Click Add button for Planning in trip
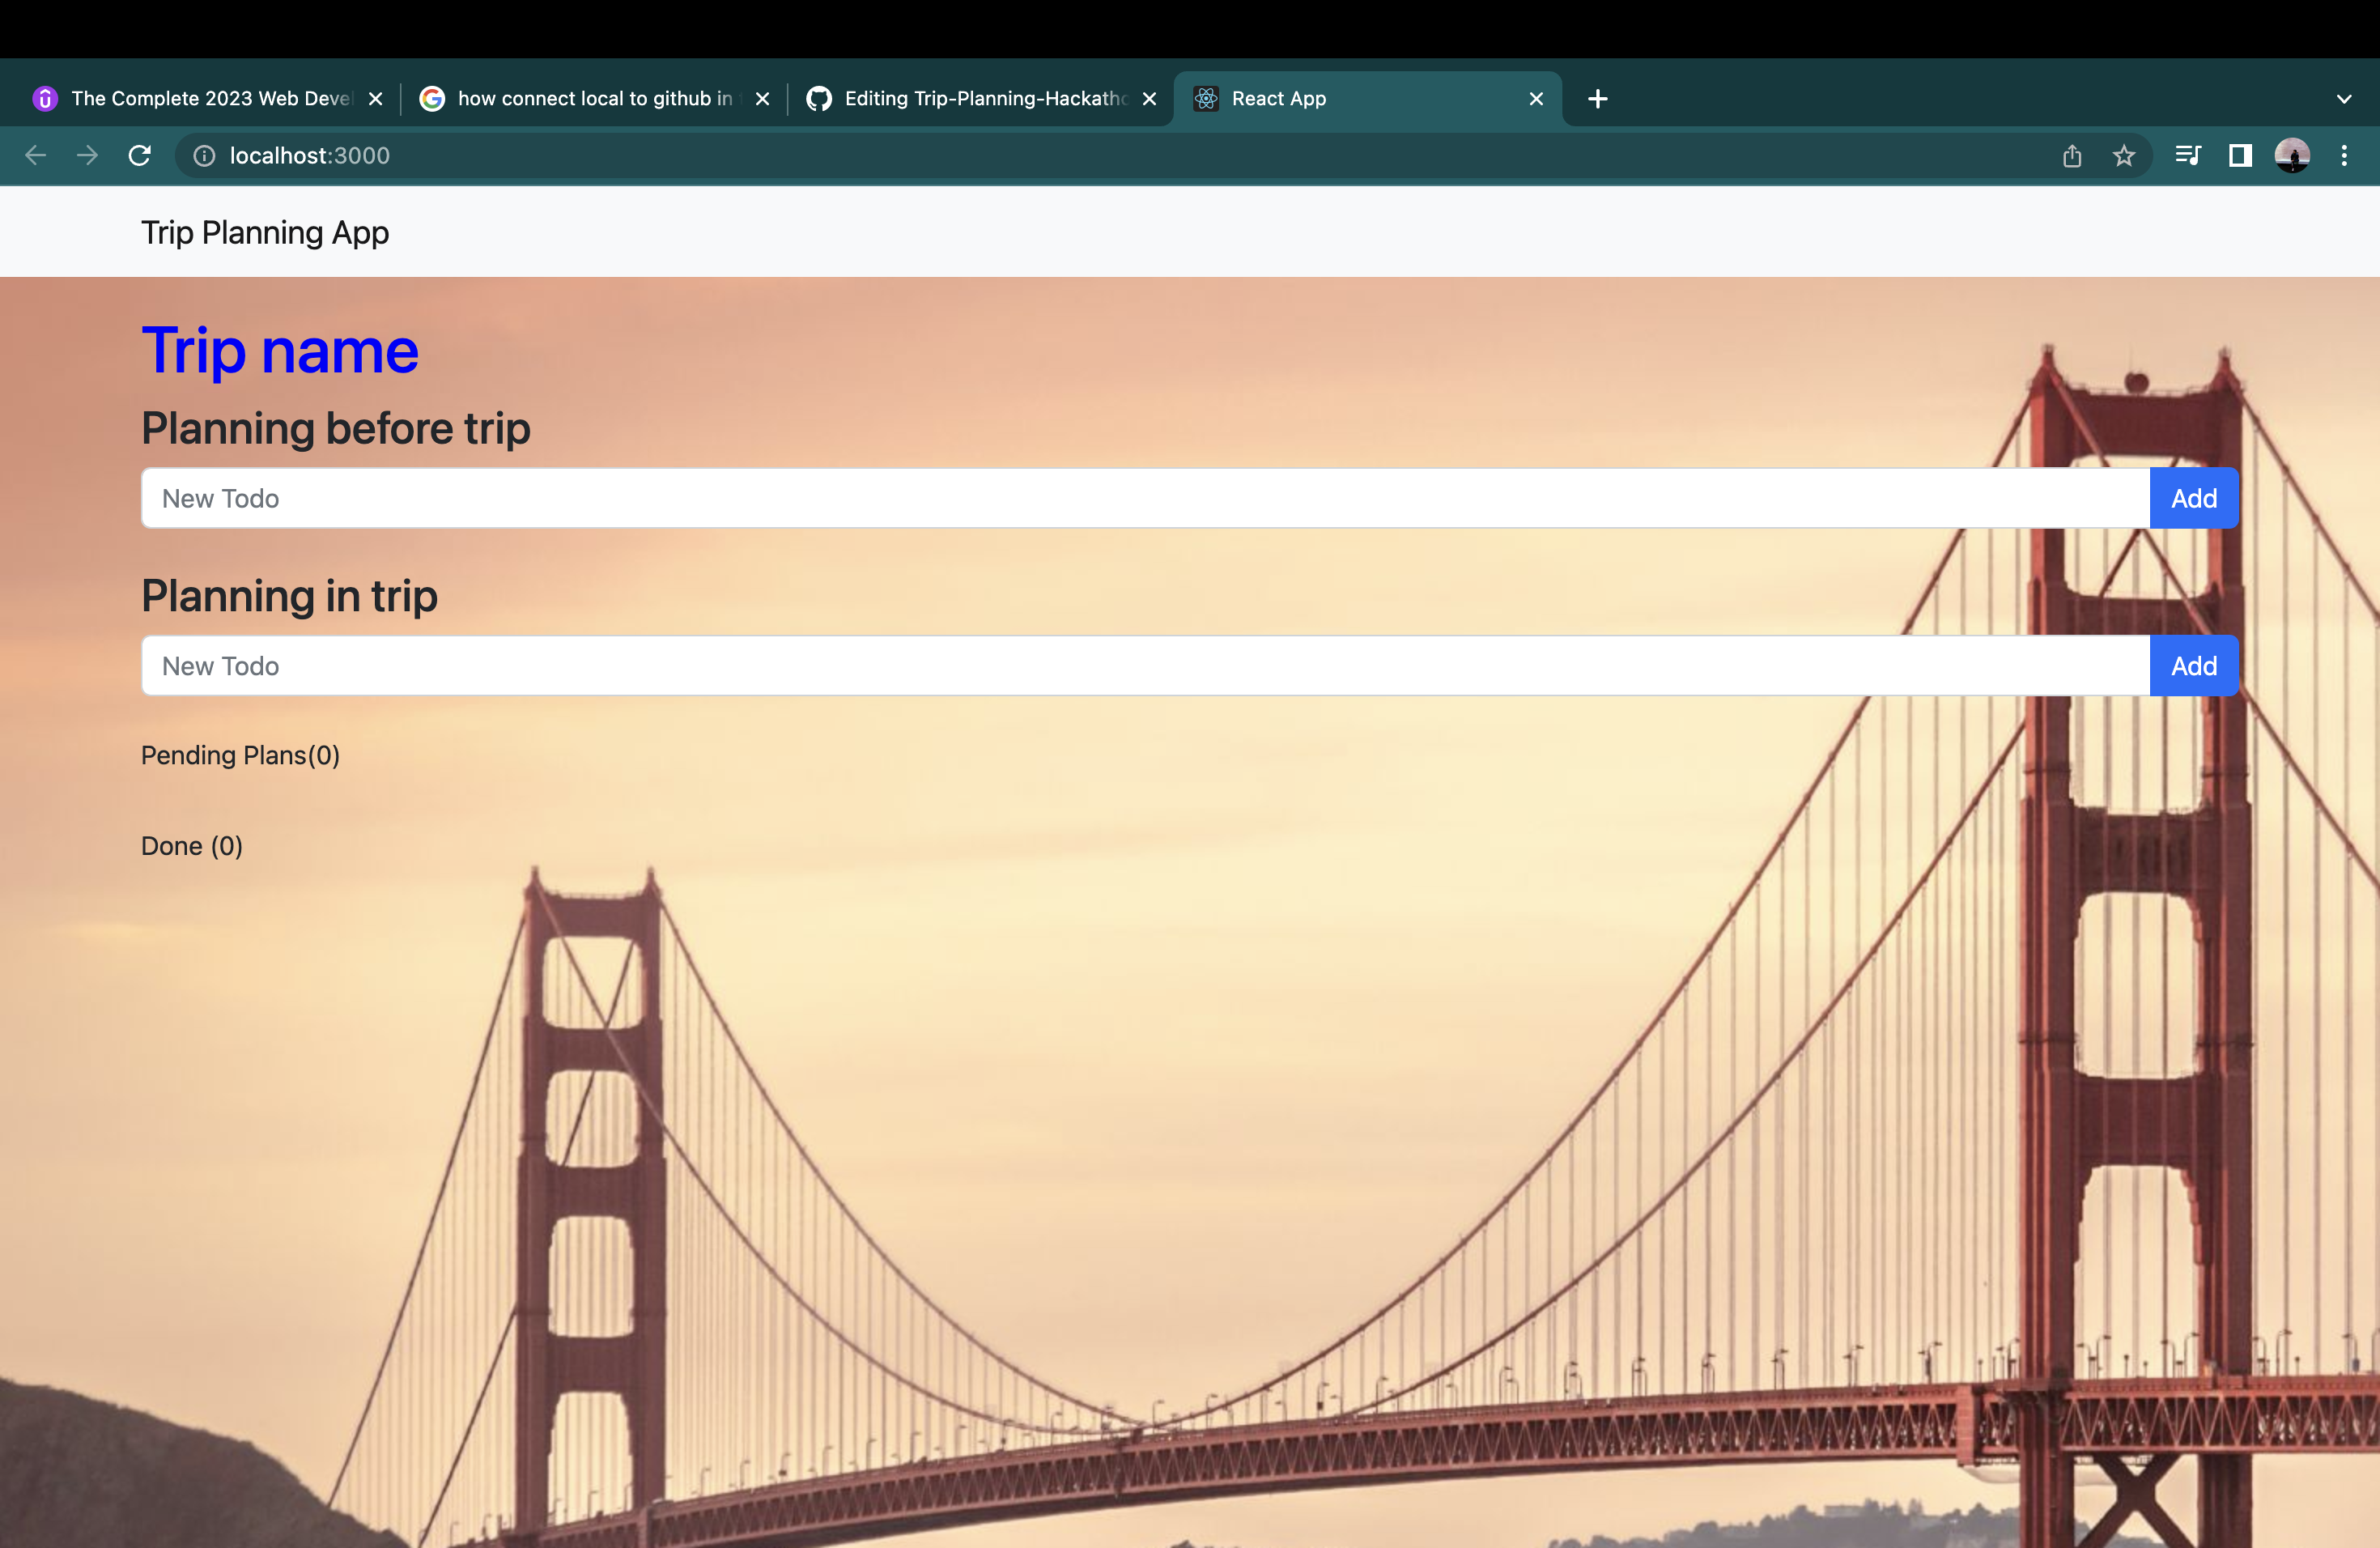This screenshot has height=1548, width=2380. click(2194, 666)
